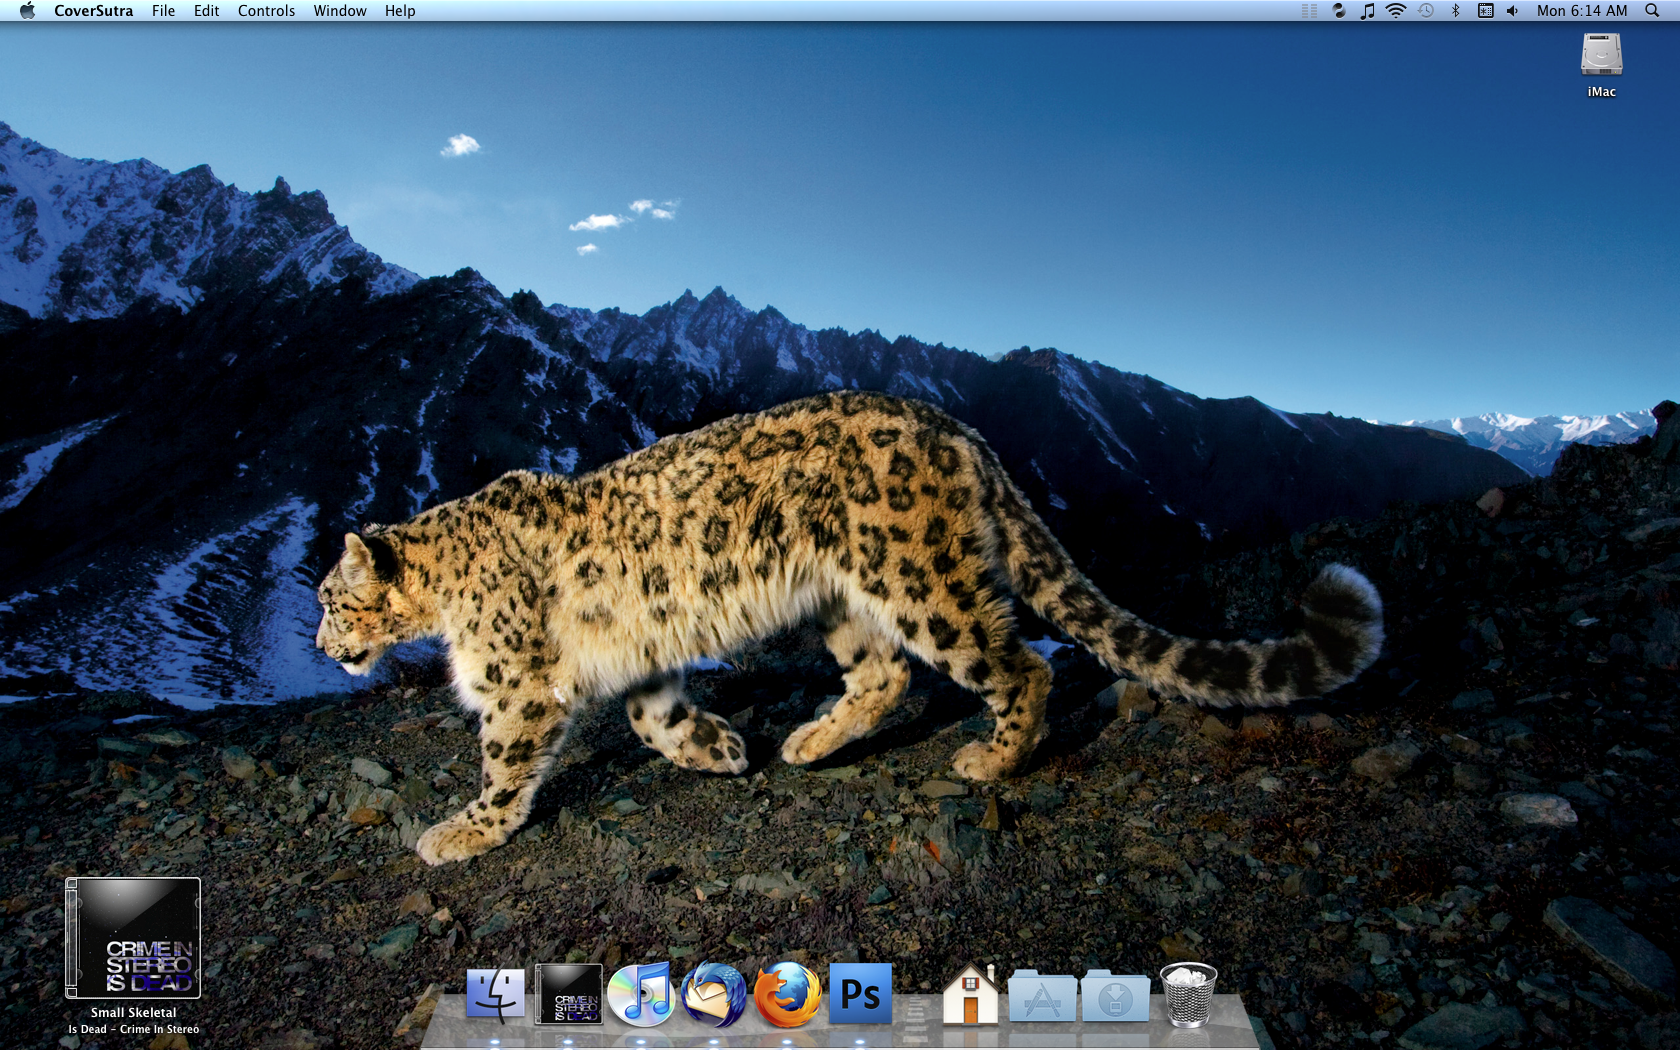The width and height of the screenshot is (1680, 1050).
Task: Open the Edit menu
Action: pos(206,11)
